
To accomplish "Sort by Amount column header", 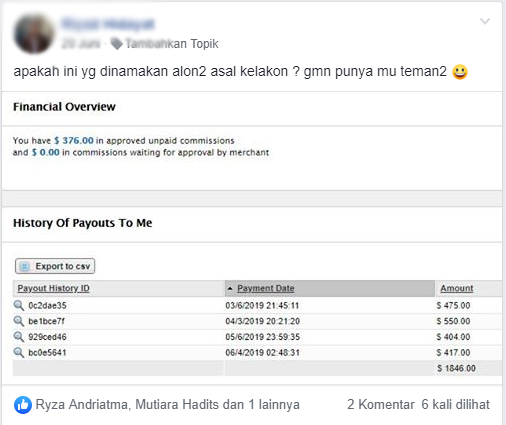I will (x=457, y=288).
